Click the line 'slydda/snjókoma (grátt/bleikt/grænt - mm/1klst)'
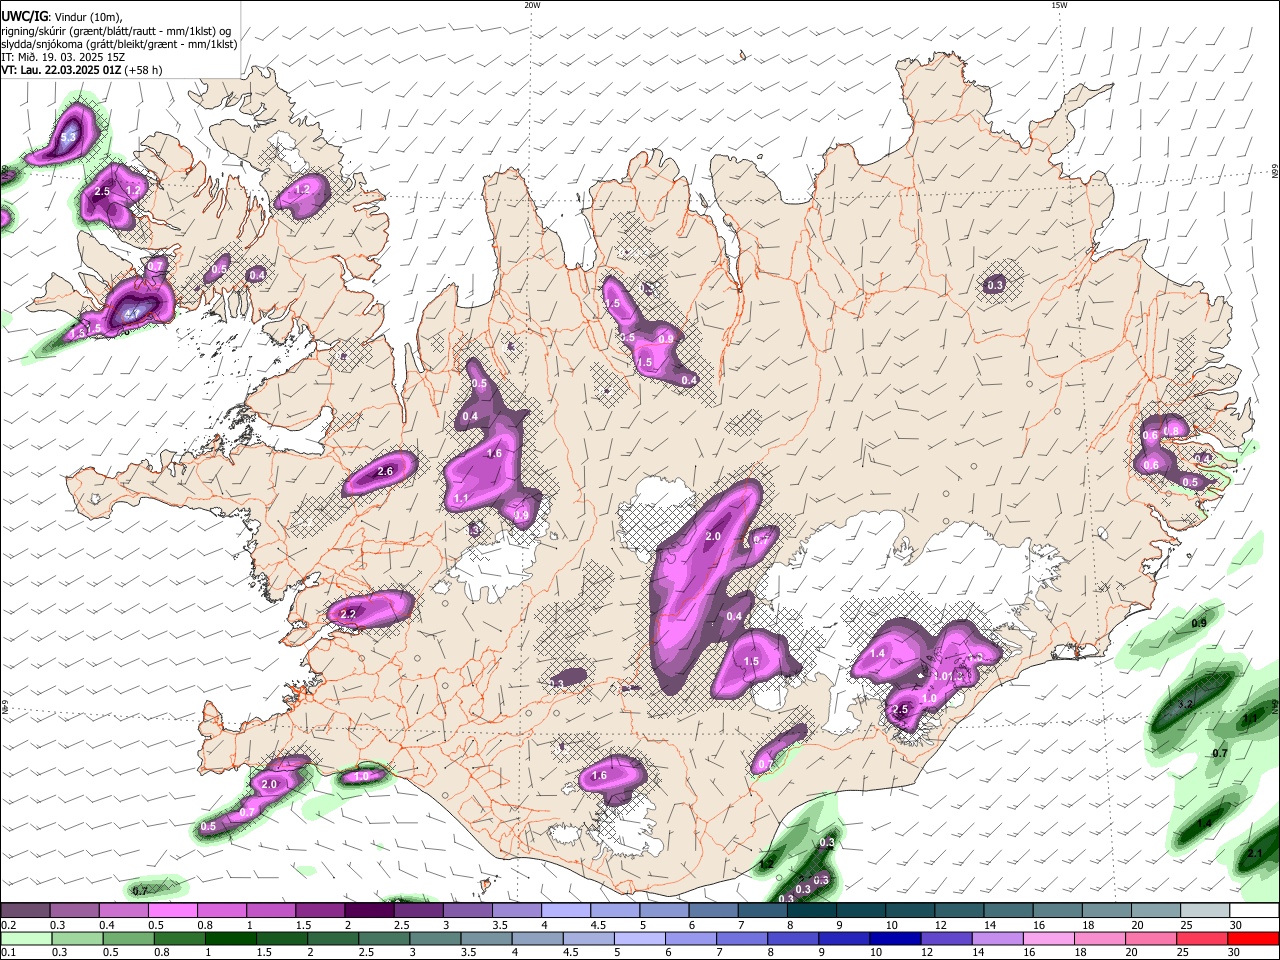 [x=119, y=44]
